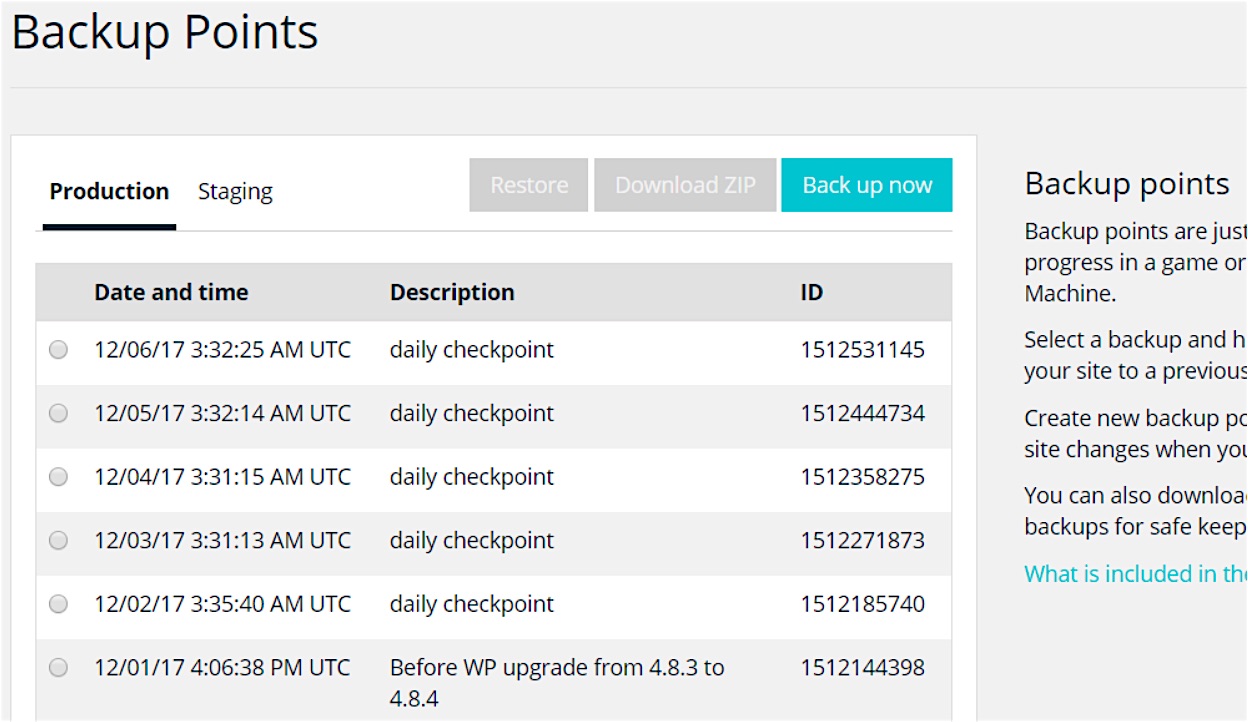Click backup ID 1512185740
This screenshot has height=722, width=1248.
pos(862,604)
